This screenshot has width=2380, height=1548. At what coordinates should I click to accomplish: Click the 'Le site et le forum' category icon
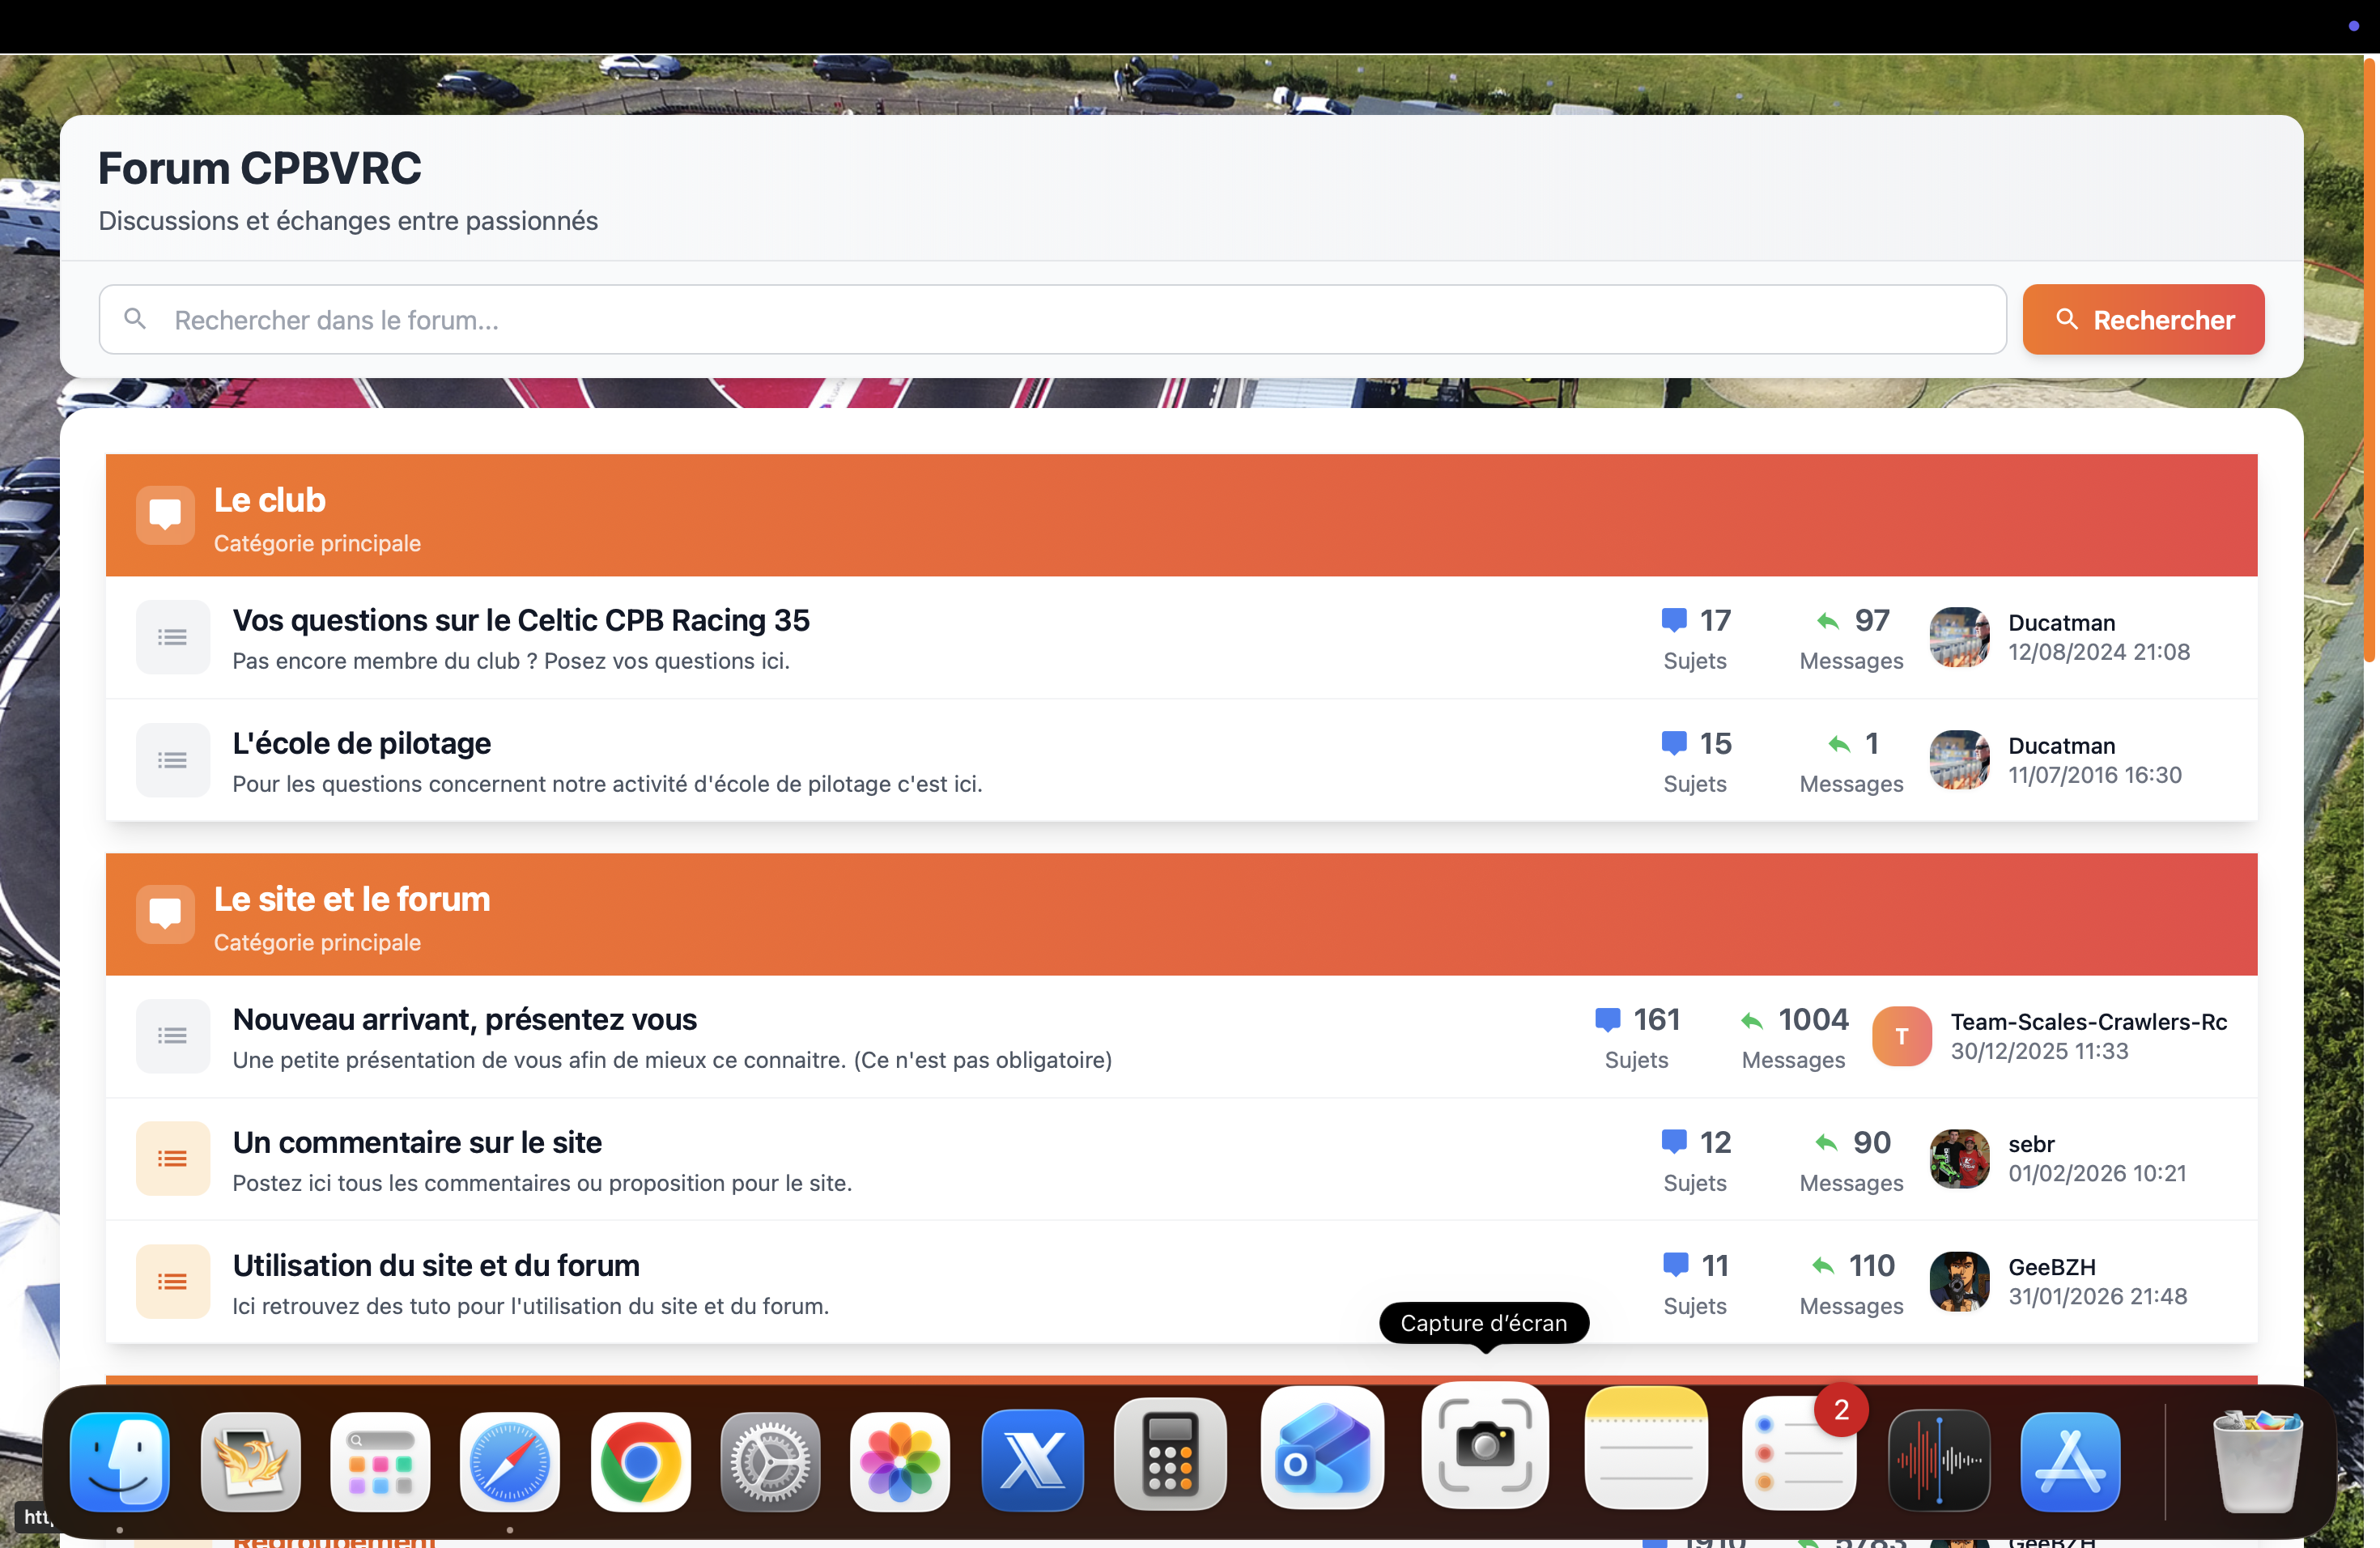[x=165, y=914]
